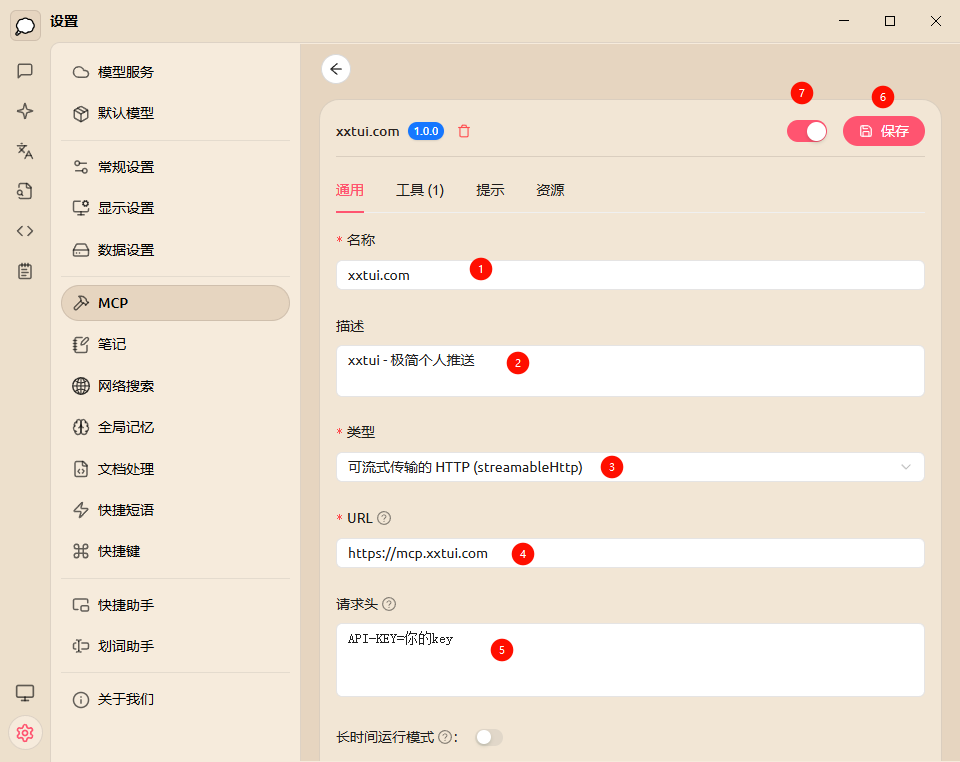Open the translation tool icon
This screenshot has width=960, height=762.
pos(25,151)
